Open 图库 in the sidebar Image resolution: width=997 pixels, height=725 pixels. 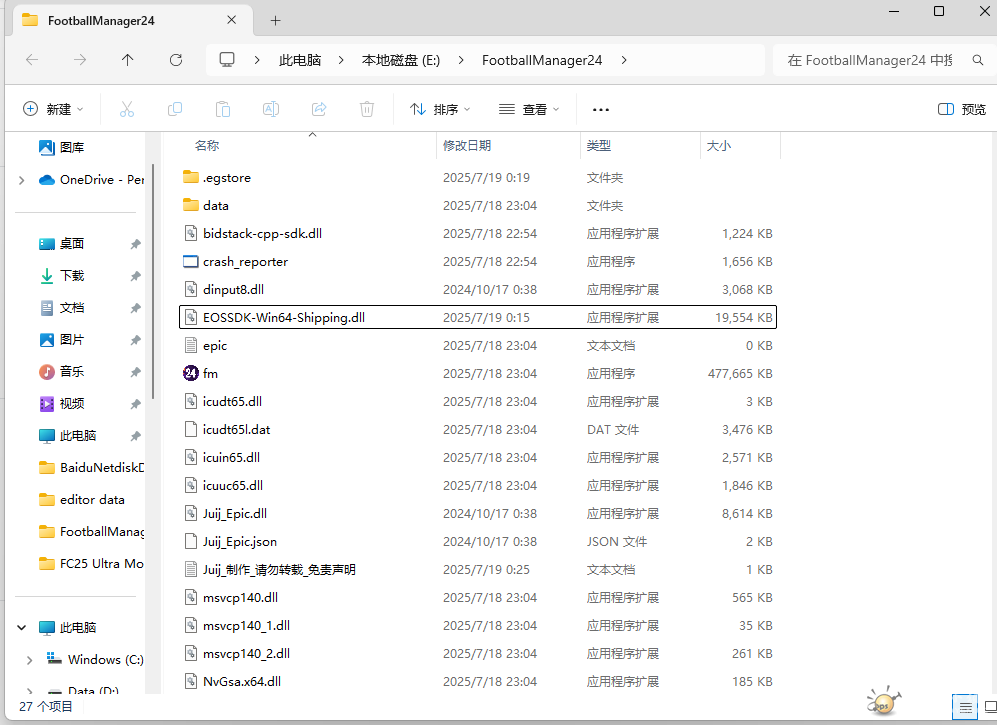click(x=61, y=148)
